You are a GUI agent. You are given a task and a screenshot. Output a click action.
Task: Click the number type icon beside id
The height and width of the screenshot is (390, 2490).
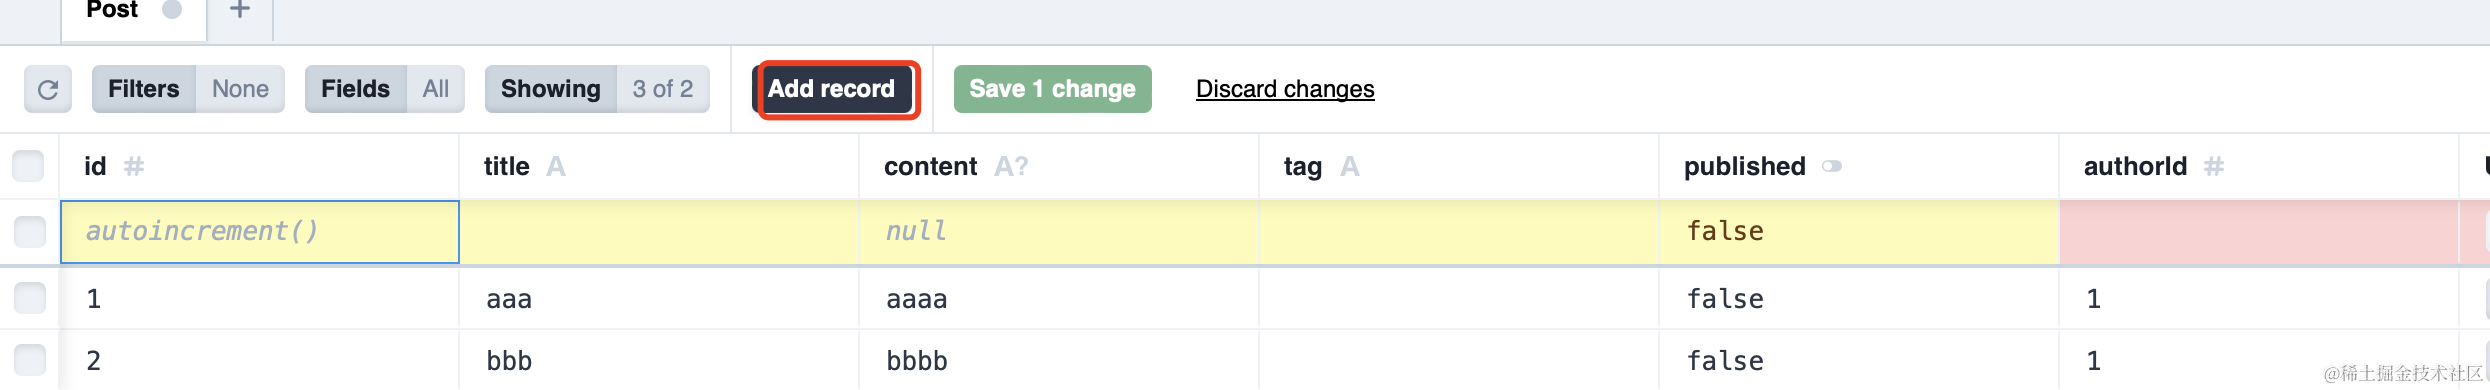coord(134,167)
